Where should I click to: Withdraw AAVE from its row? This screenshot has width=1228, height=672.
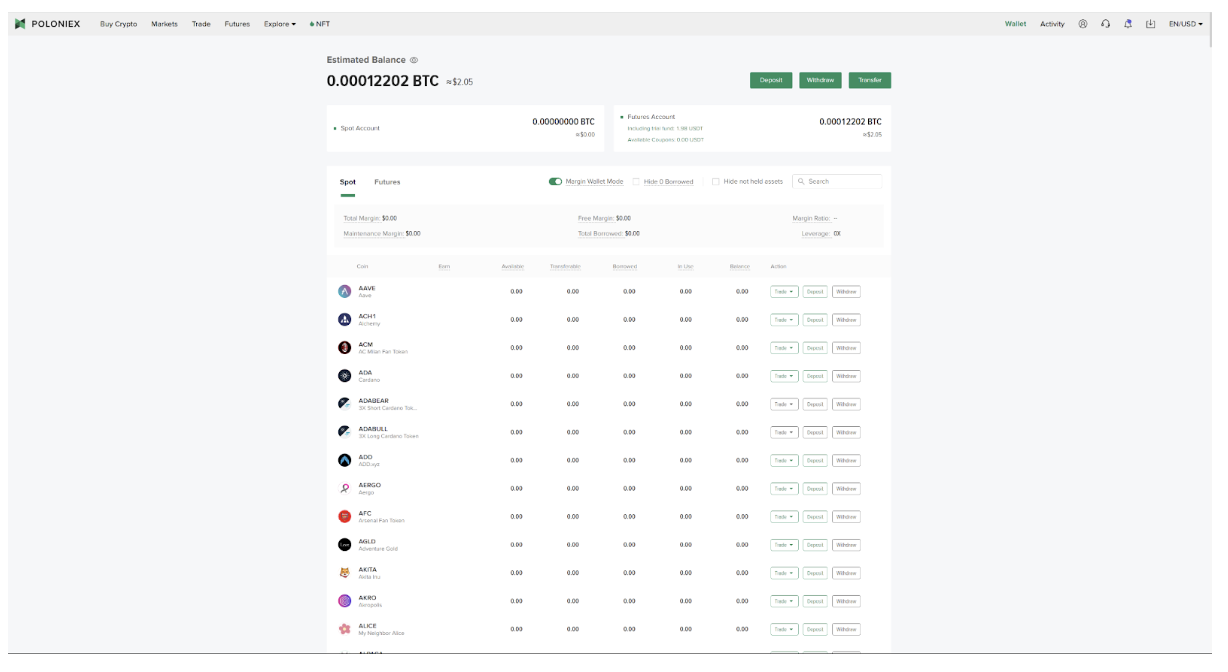(x=846, y=292)
